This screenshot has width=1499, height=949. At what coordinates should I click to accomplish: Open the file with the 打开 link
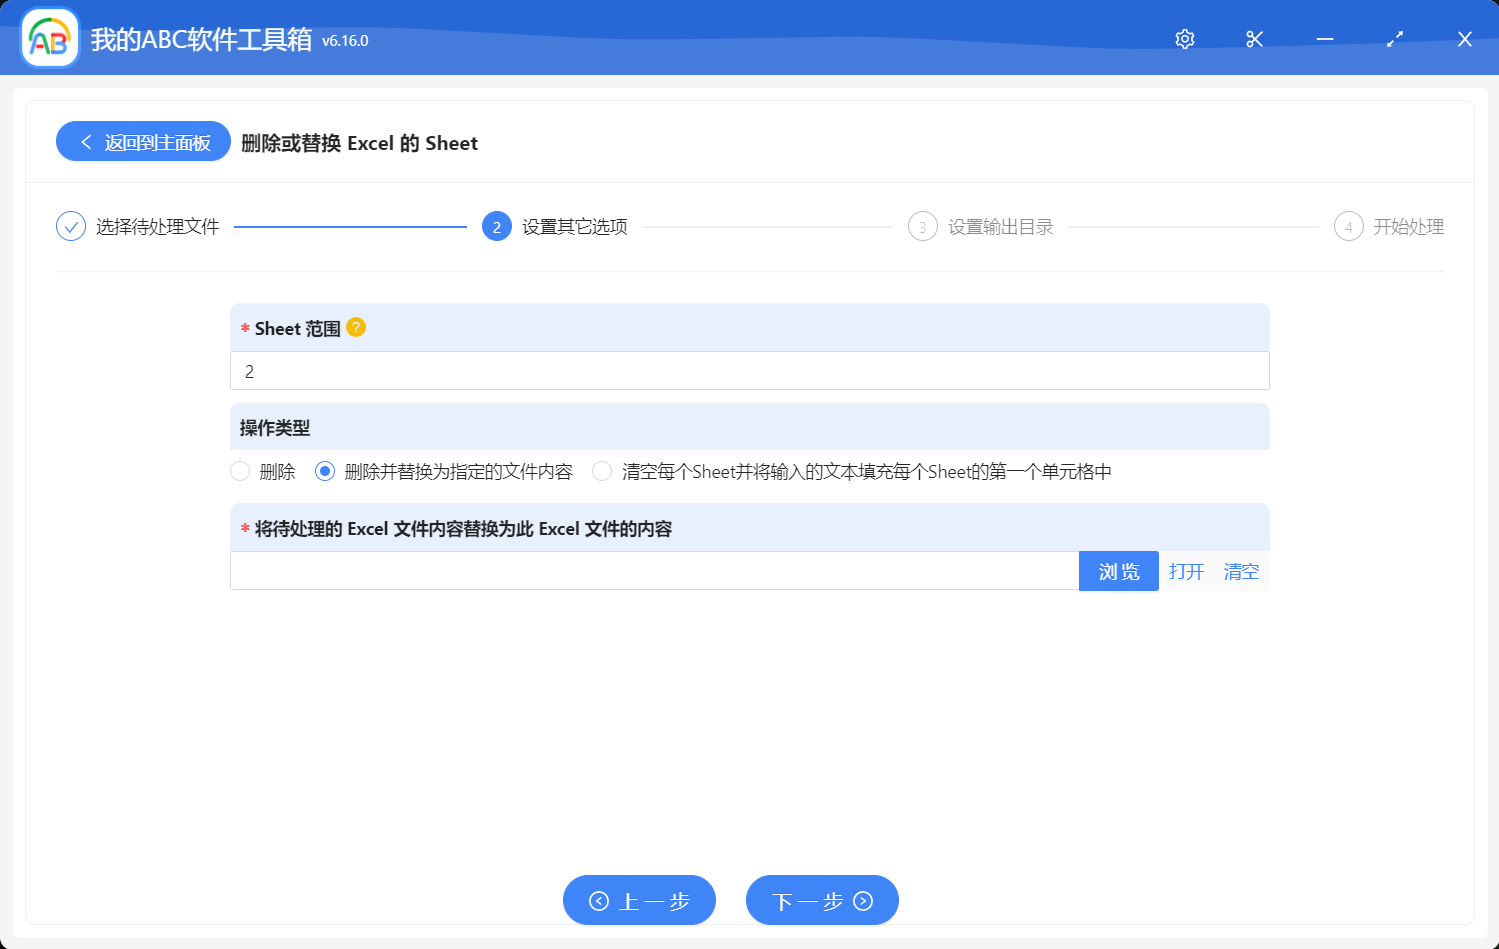1185,571
